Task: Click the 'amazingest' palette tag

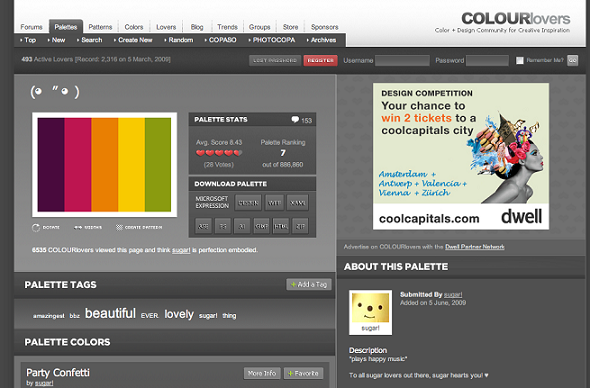Action: [49, 316]
